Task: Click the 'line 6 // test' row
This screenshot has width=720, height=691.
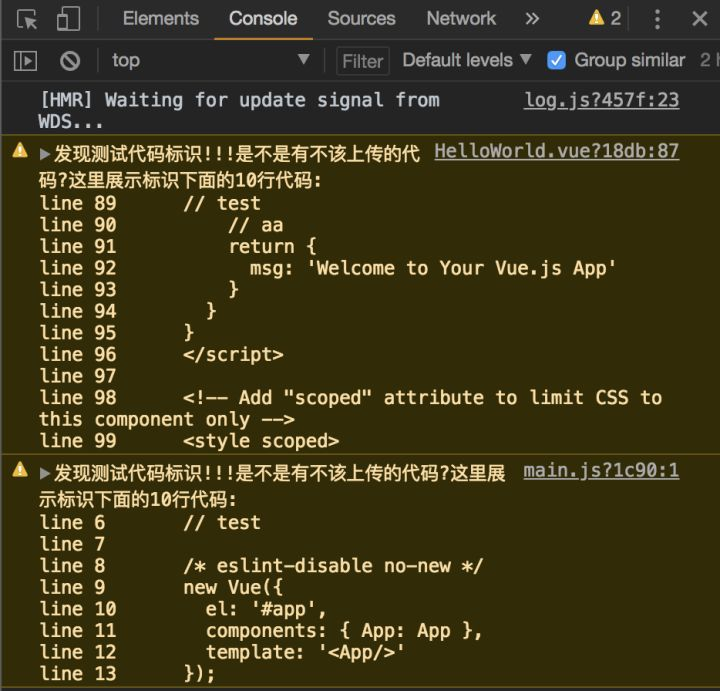Action: point(150,522)
